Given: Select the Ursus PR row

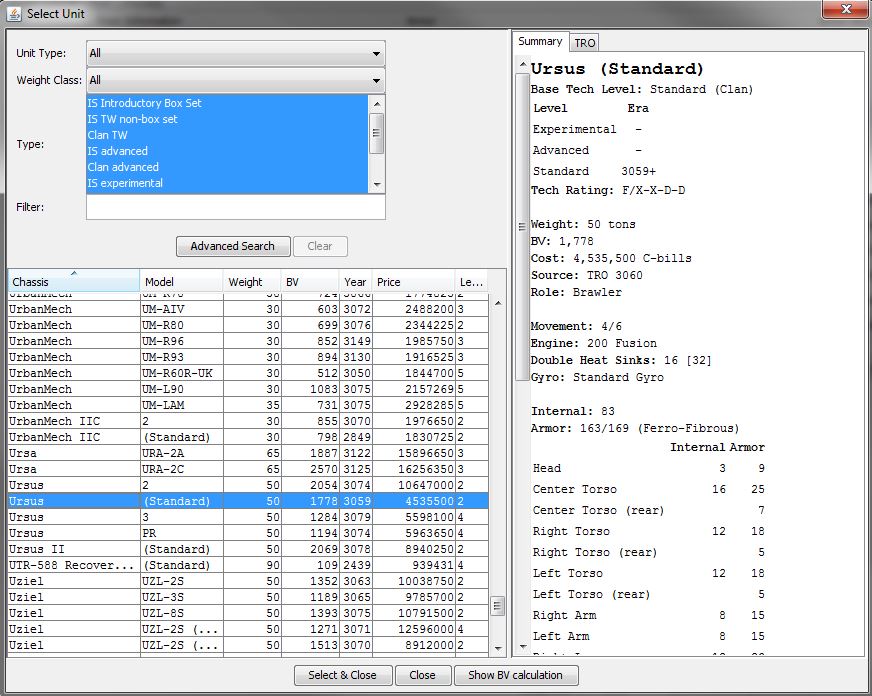Looking at the screenshot, I should pyautogui.click(x=248, y=533).
